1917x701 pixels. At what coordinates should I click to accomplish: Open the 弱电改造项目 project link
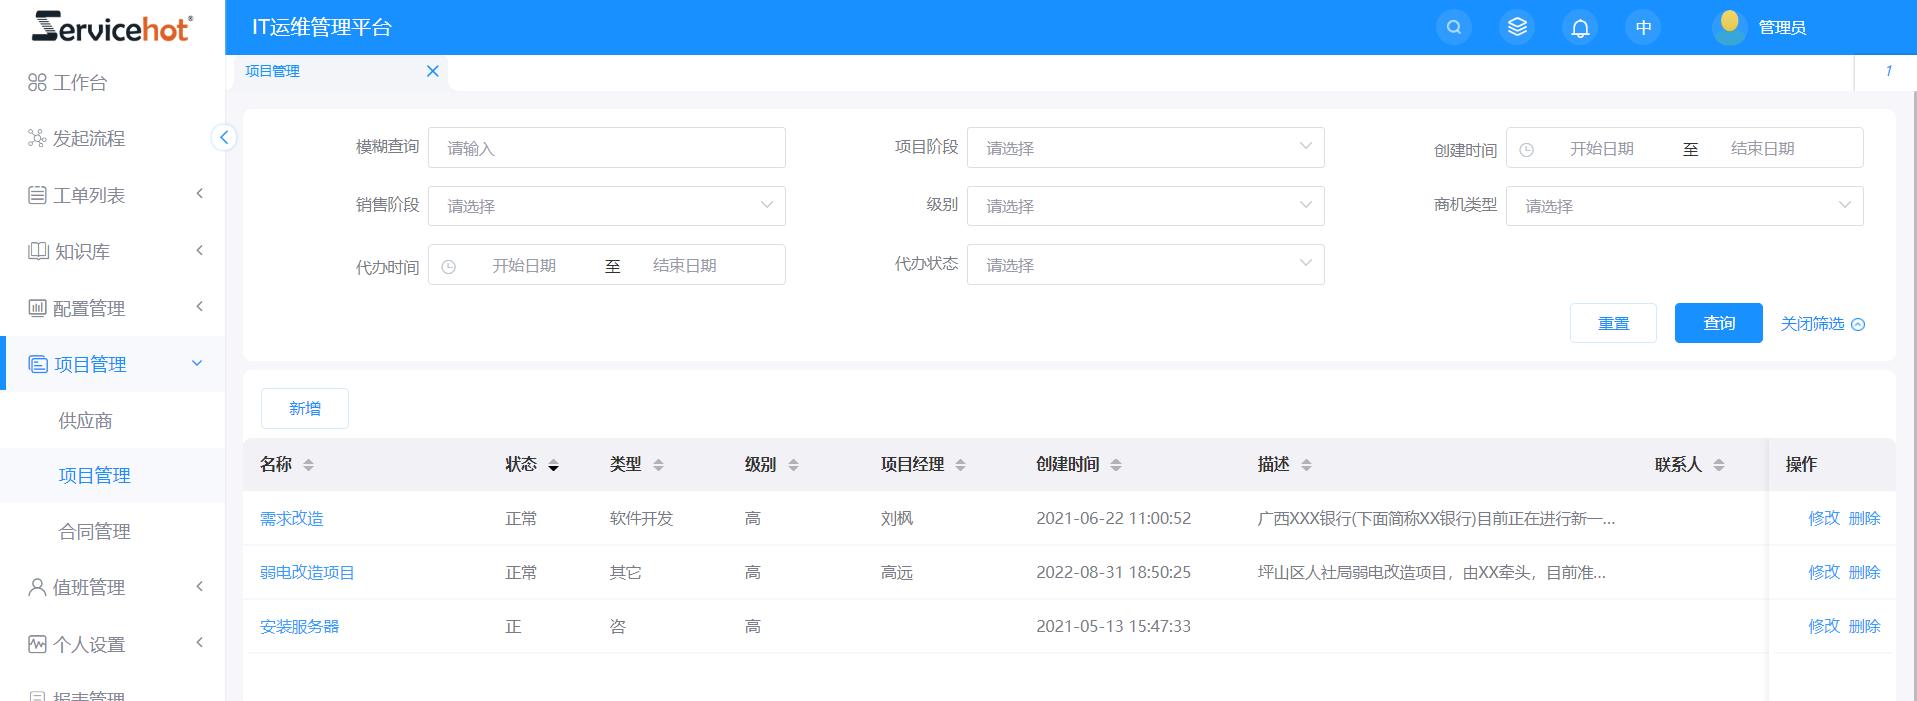pos(307,572)
